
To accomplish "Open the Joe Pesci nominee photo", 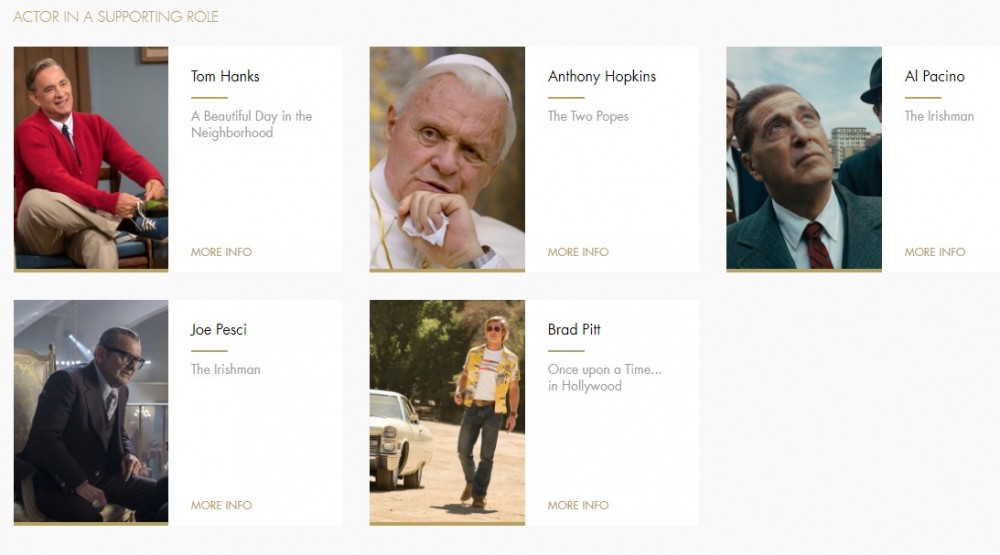I will click(91, 411).
